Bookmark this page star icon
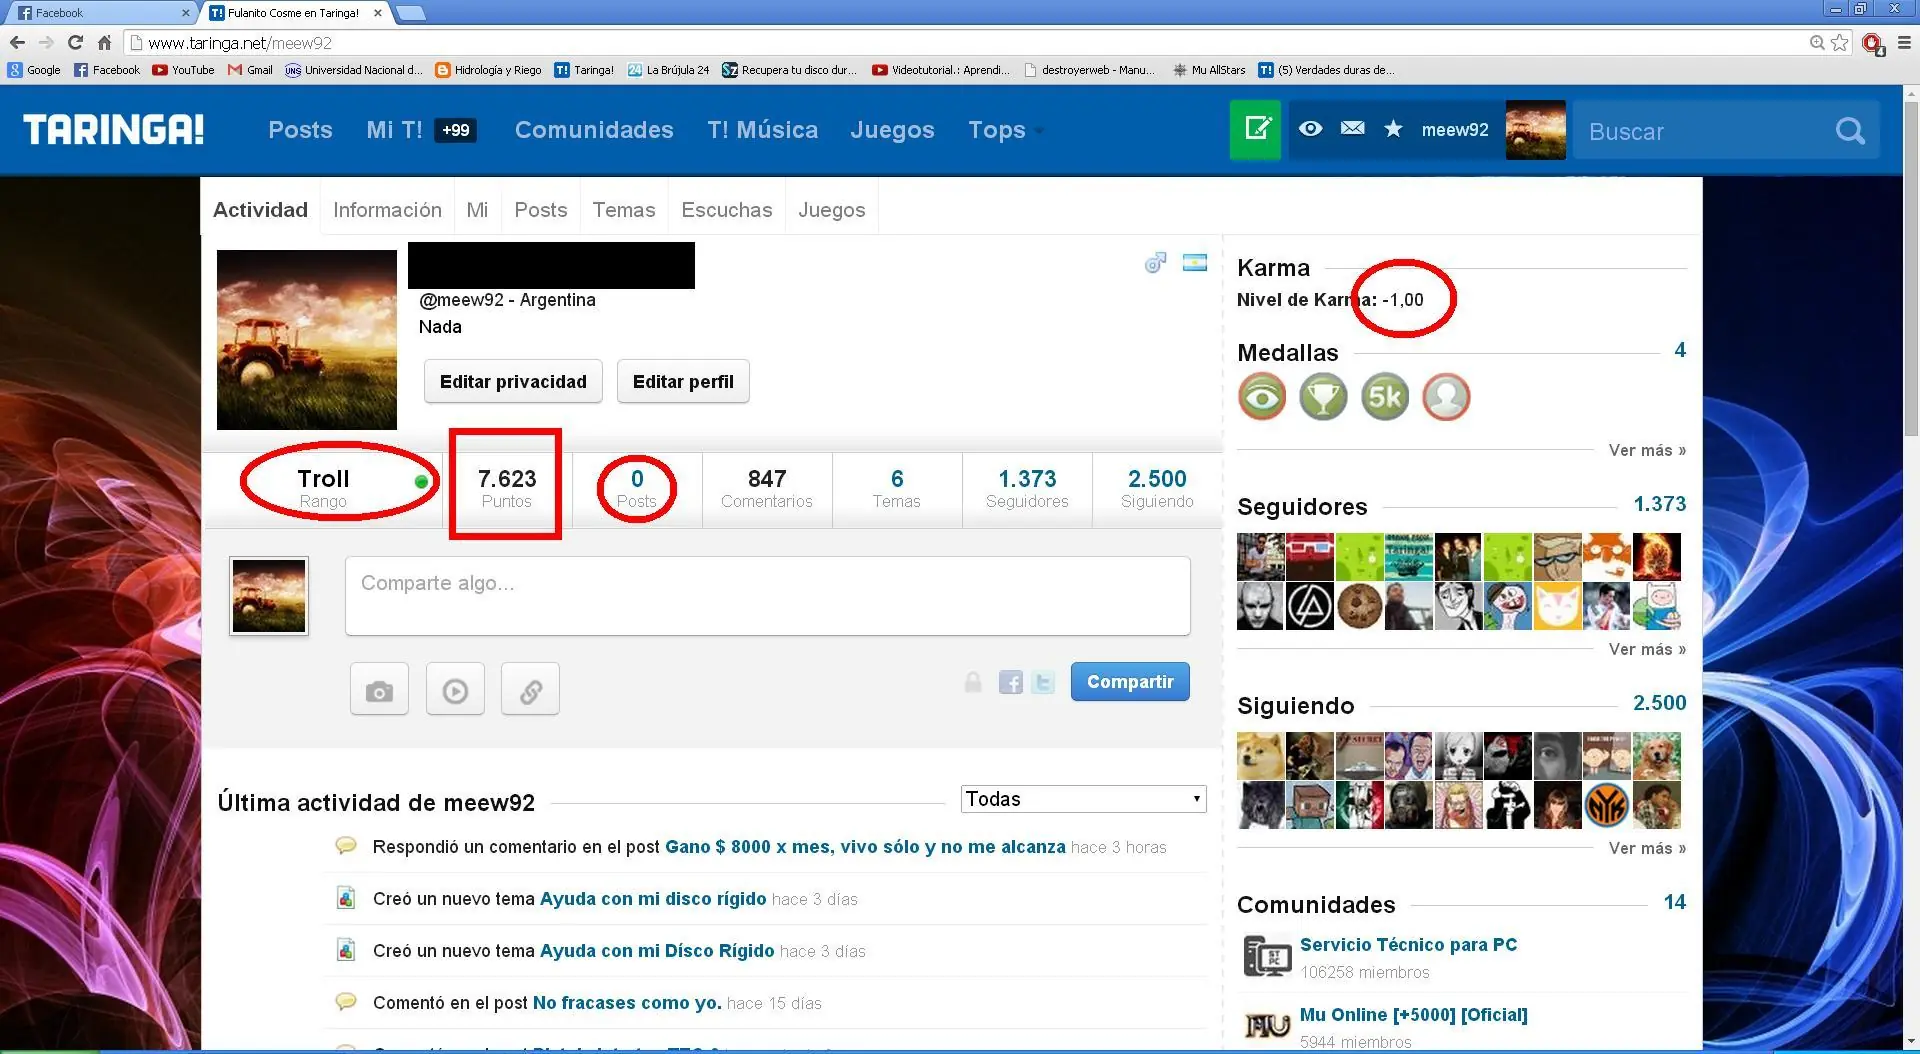The image size is (1920, 1054). click(x=1840, y=42)
